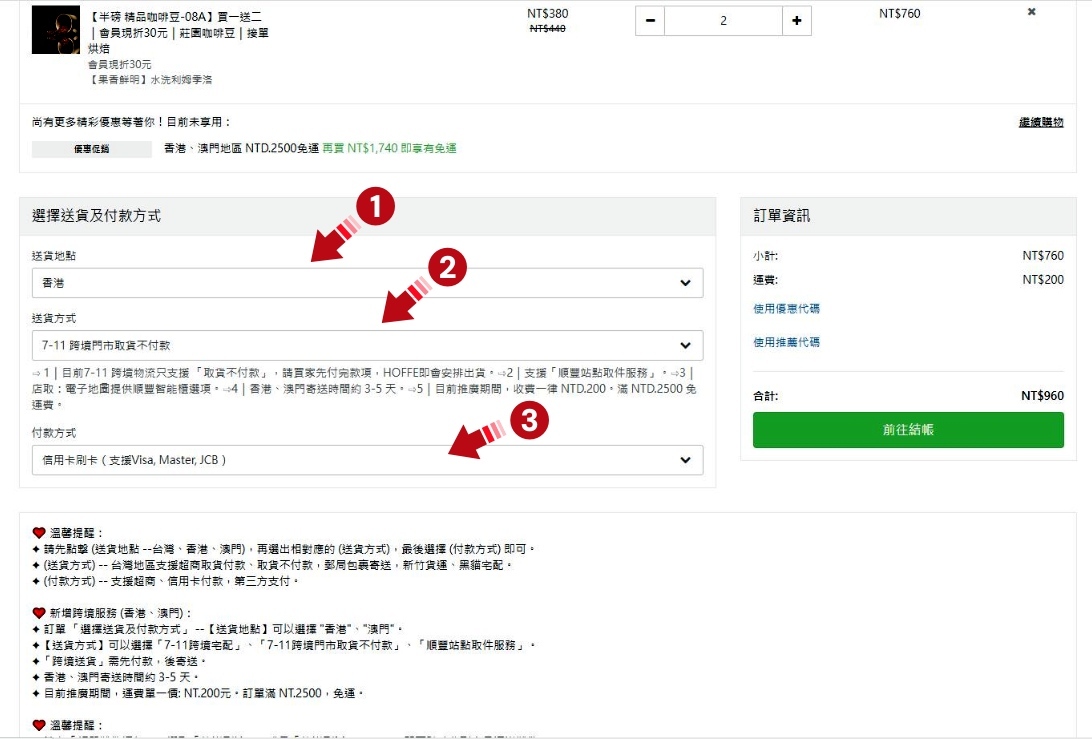Remove the coffee bean item with the X
This screenshot has width=1092, height=739.
pyautogui.click(x=1031, y=13)
